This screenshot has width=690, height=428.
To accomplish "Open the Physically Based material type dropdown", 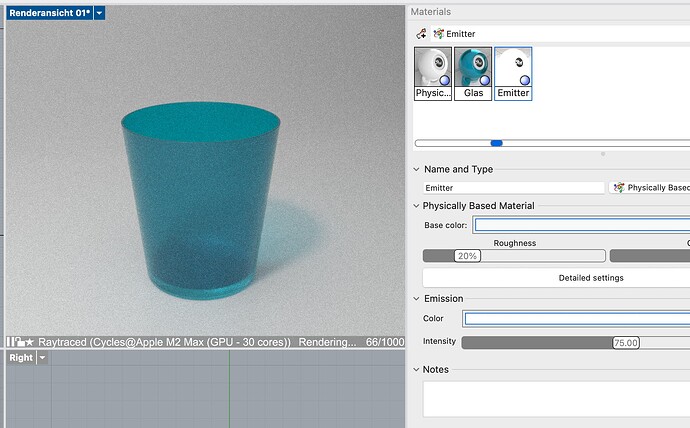I will pos(650,187).
